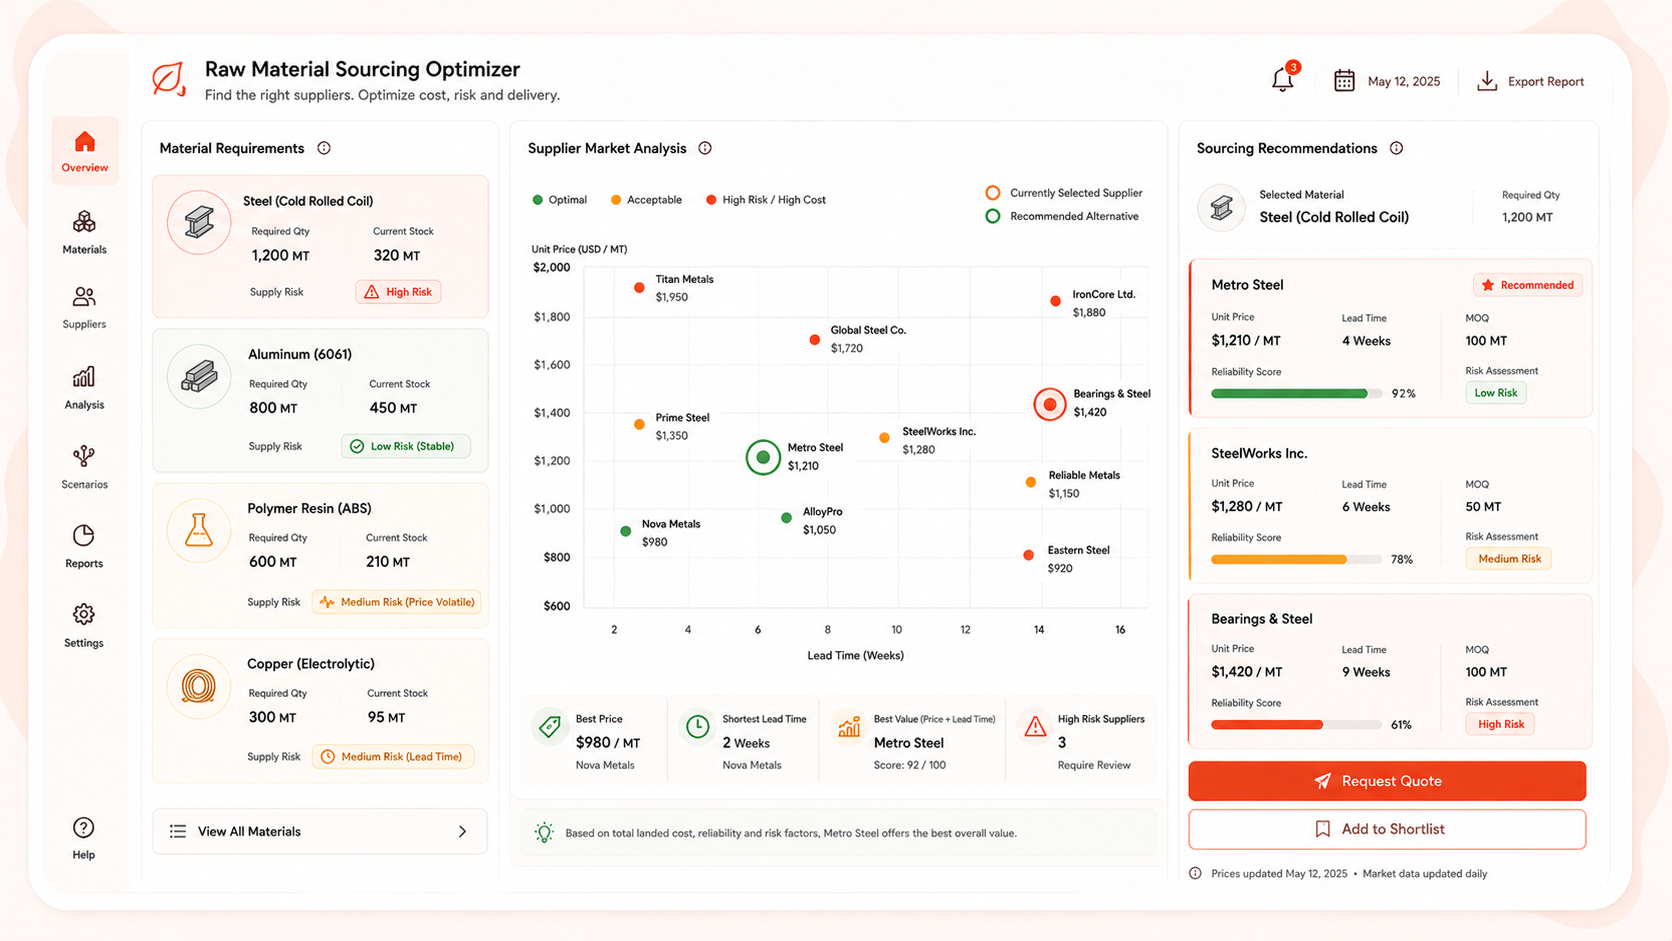Click the calendar date icon
The height and width of the screenshot is (941, 1672).
(x=1344, y=81)
